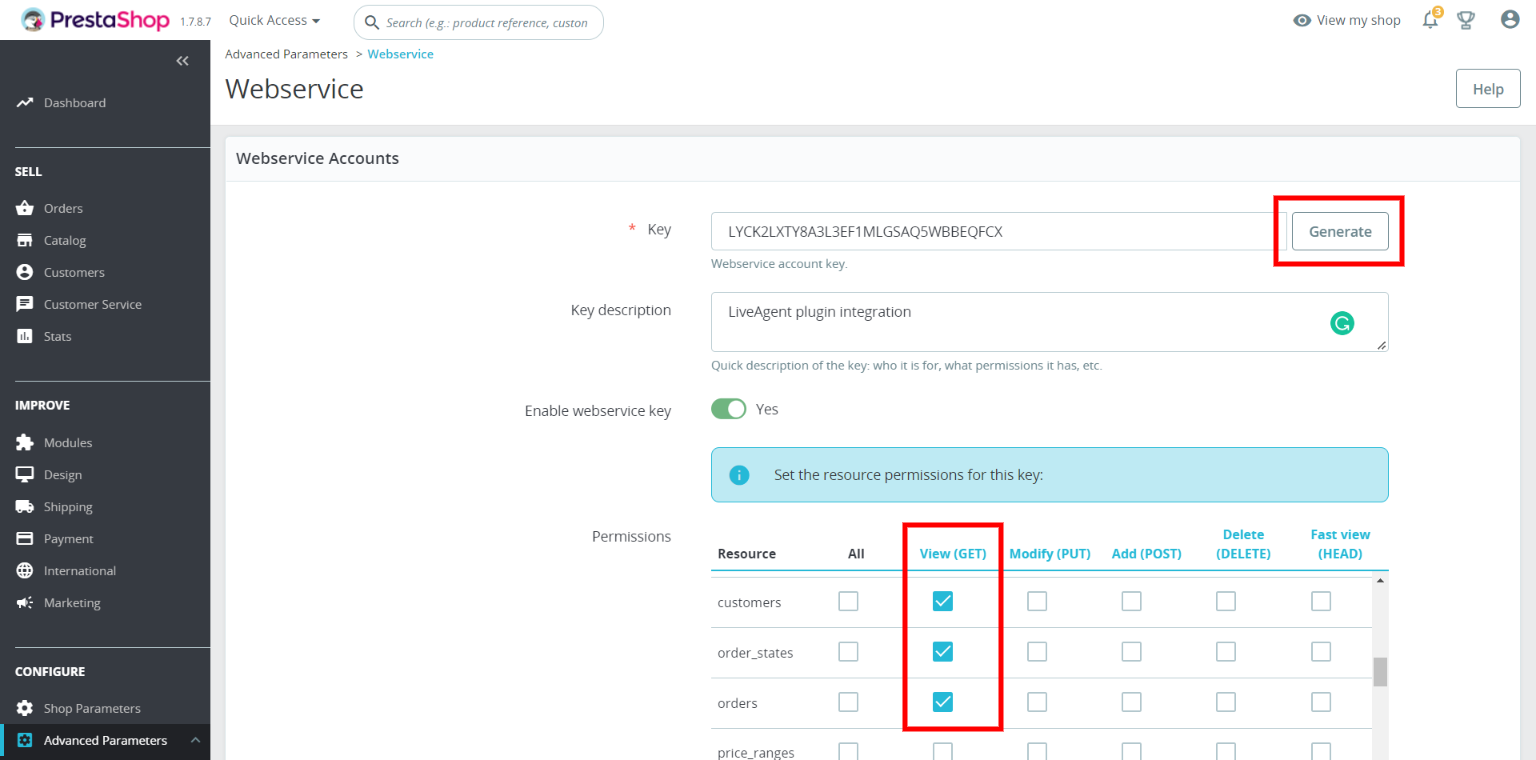Click the Help button
Screen dimensions: 1536x760
point(1487,89)
